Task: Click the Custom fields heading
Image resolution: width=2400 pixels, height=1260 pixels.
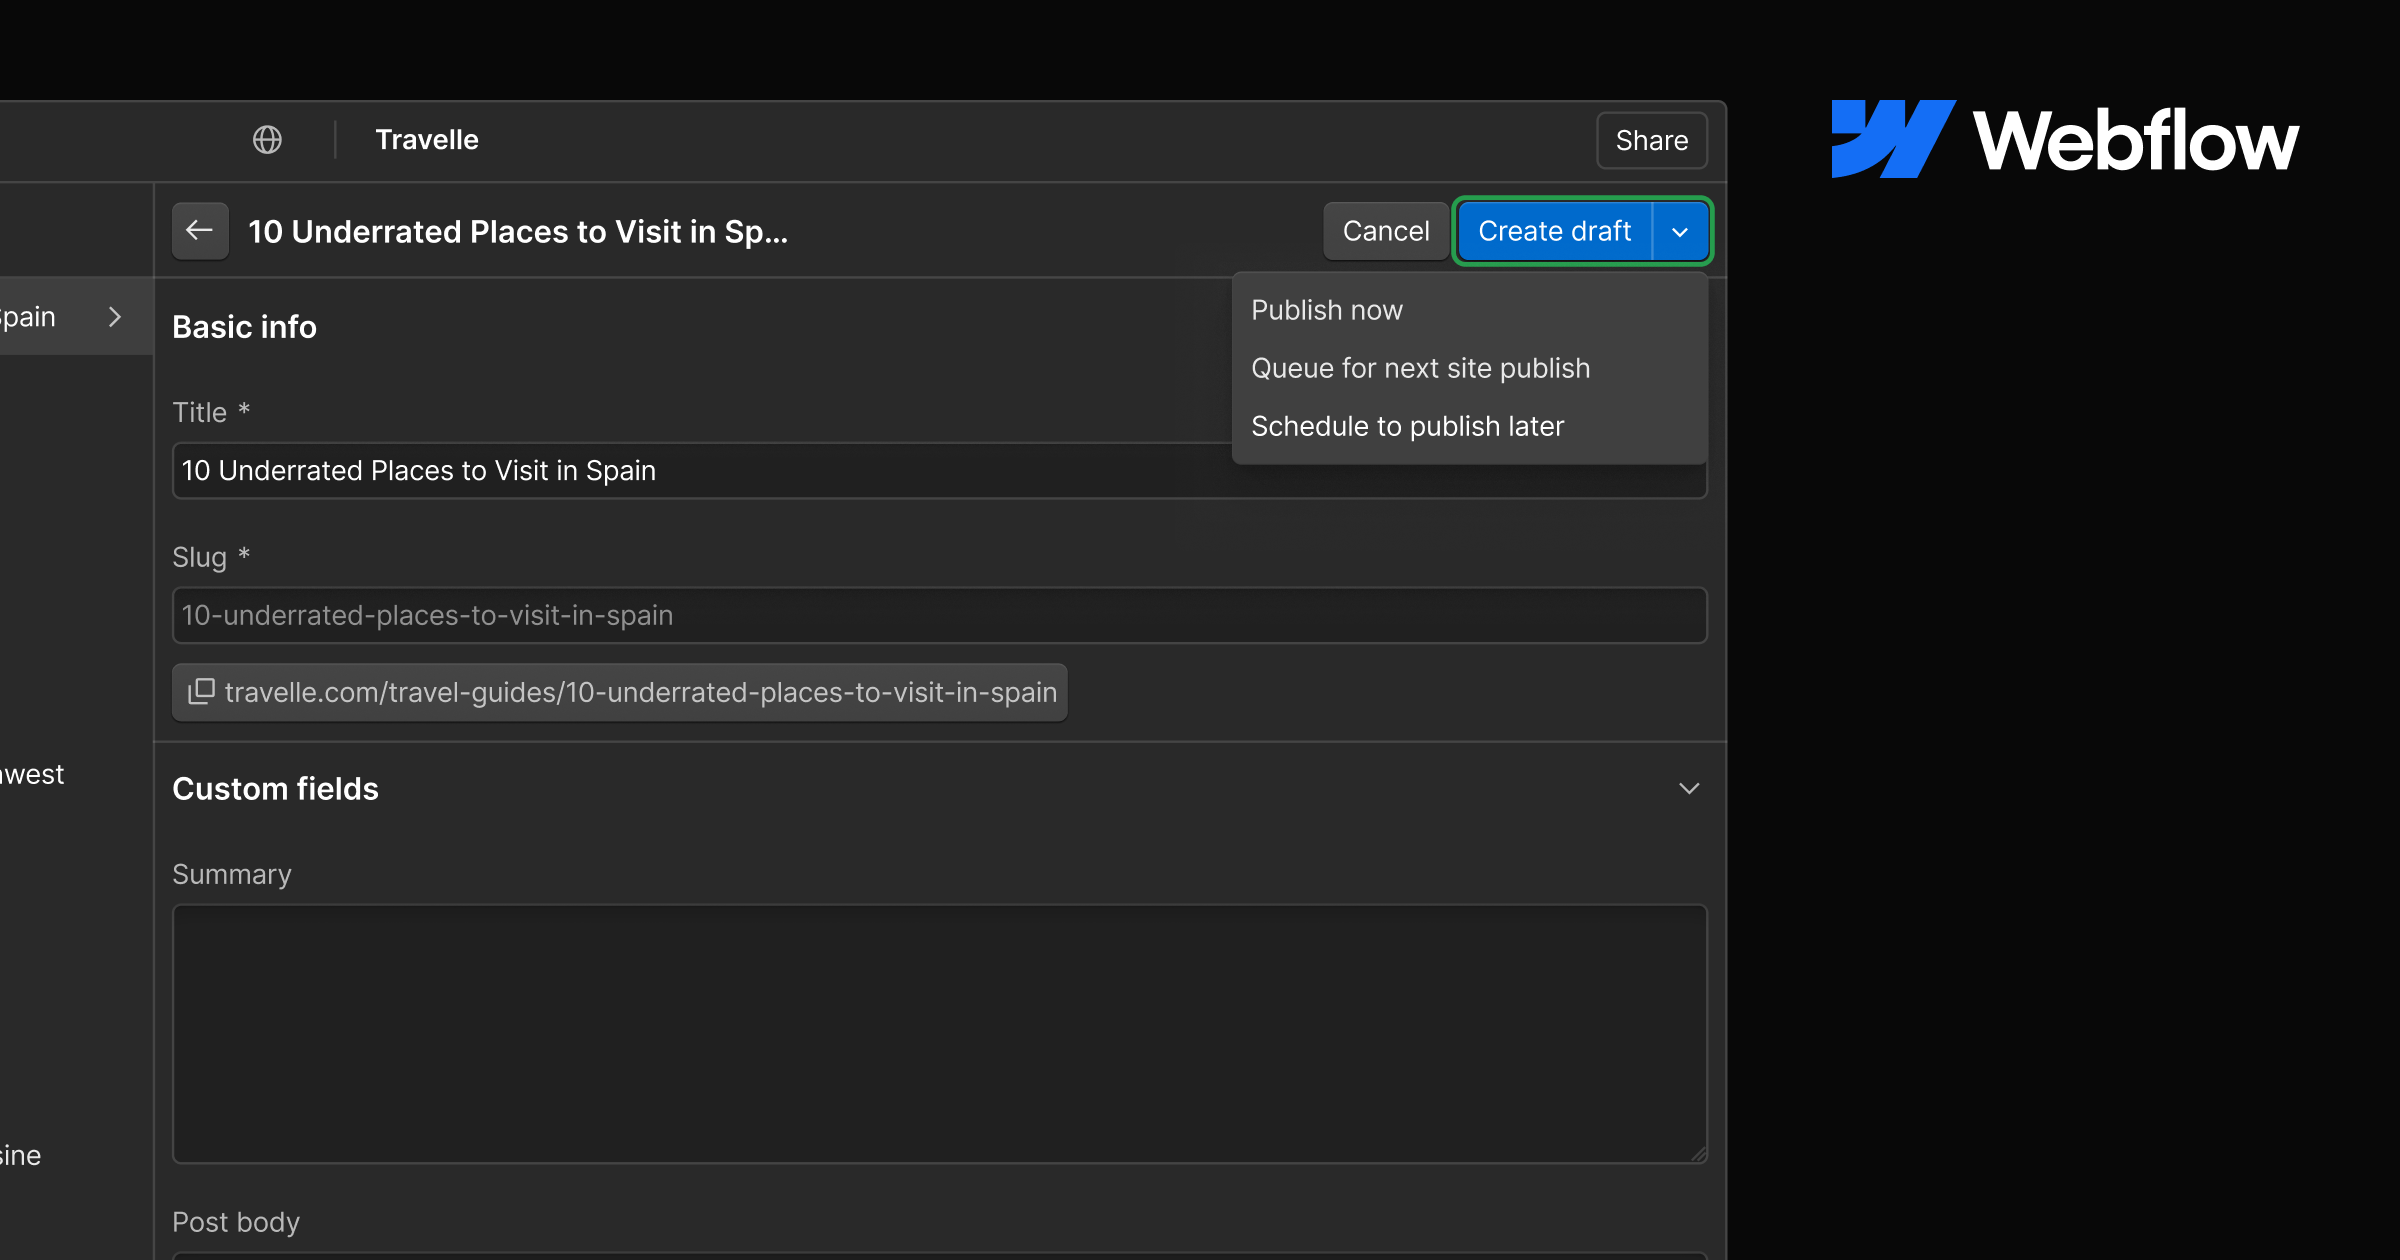Action: (276, 789)
